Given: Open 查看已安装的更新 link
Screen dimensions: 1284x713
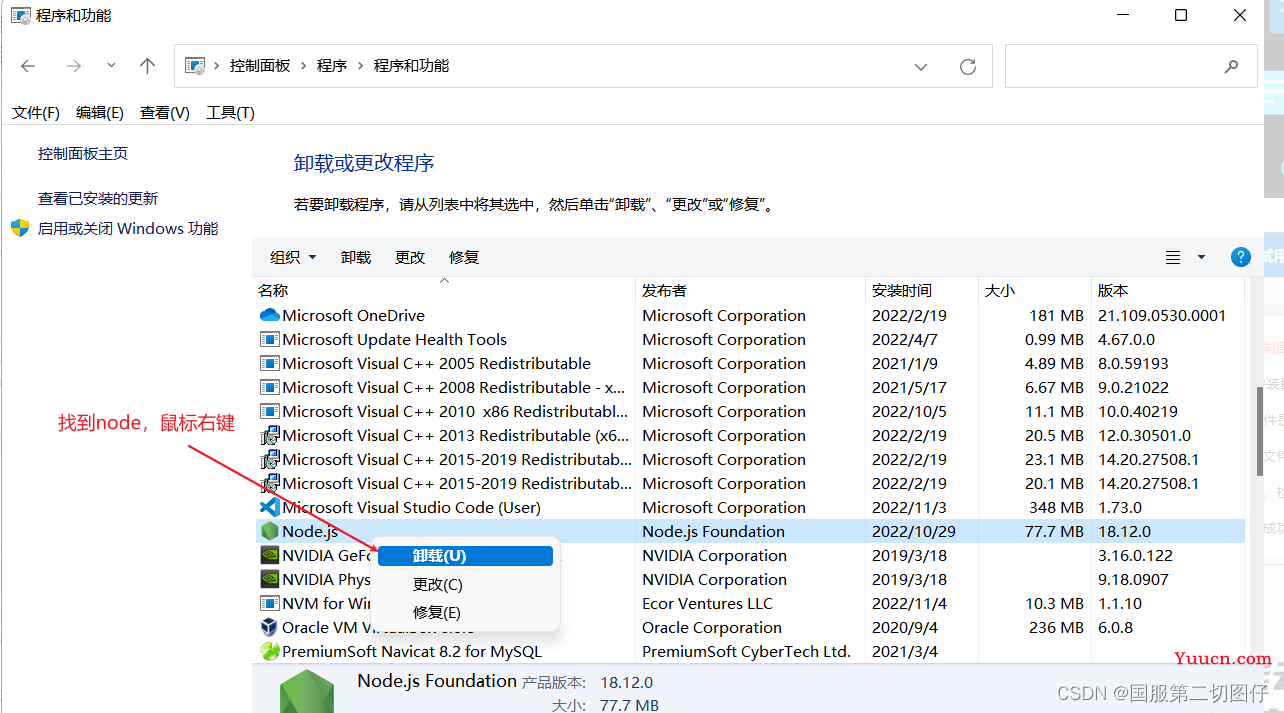Looking at the screenshot, I should pos(98,199).
